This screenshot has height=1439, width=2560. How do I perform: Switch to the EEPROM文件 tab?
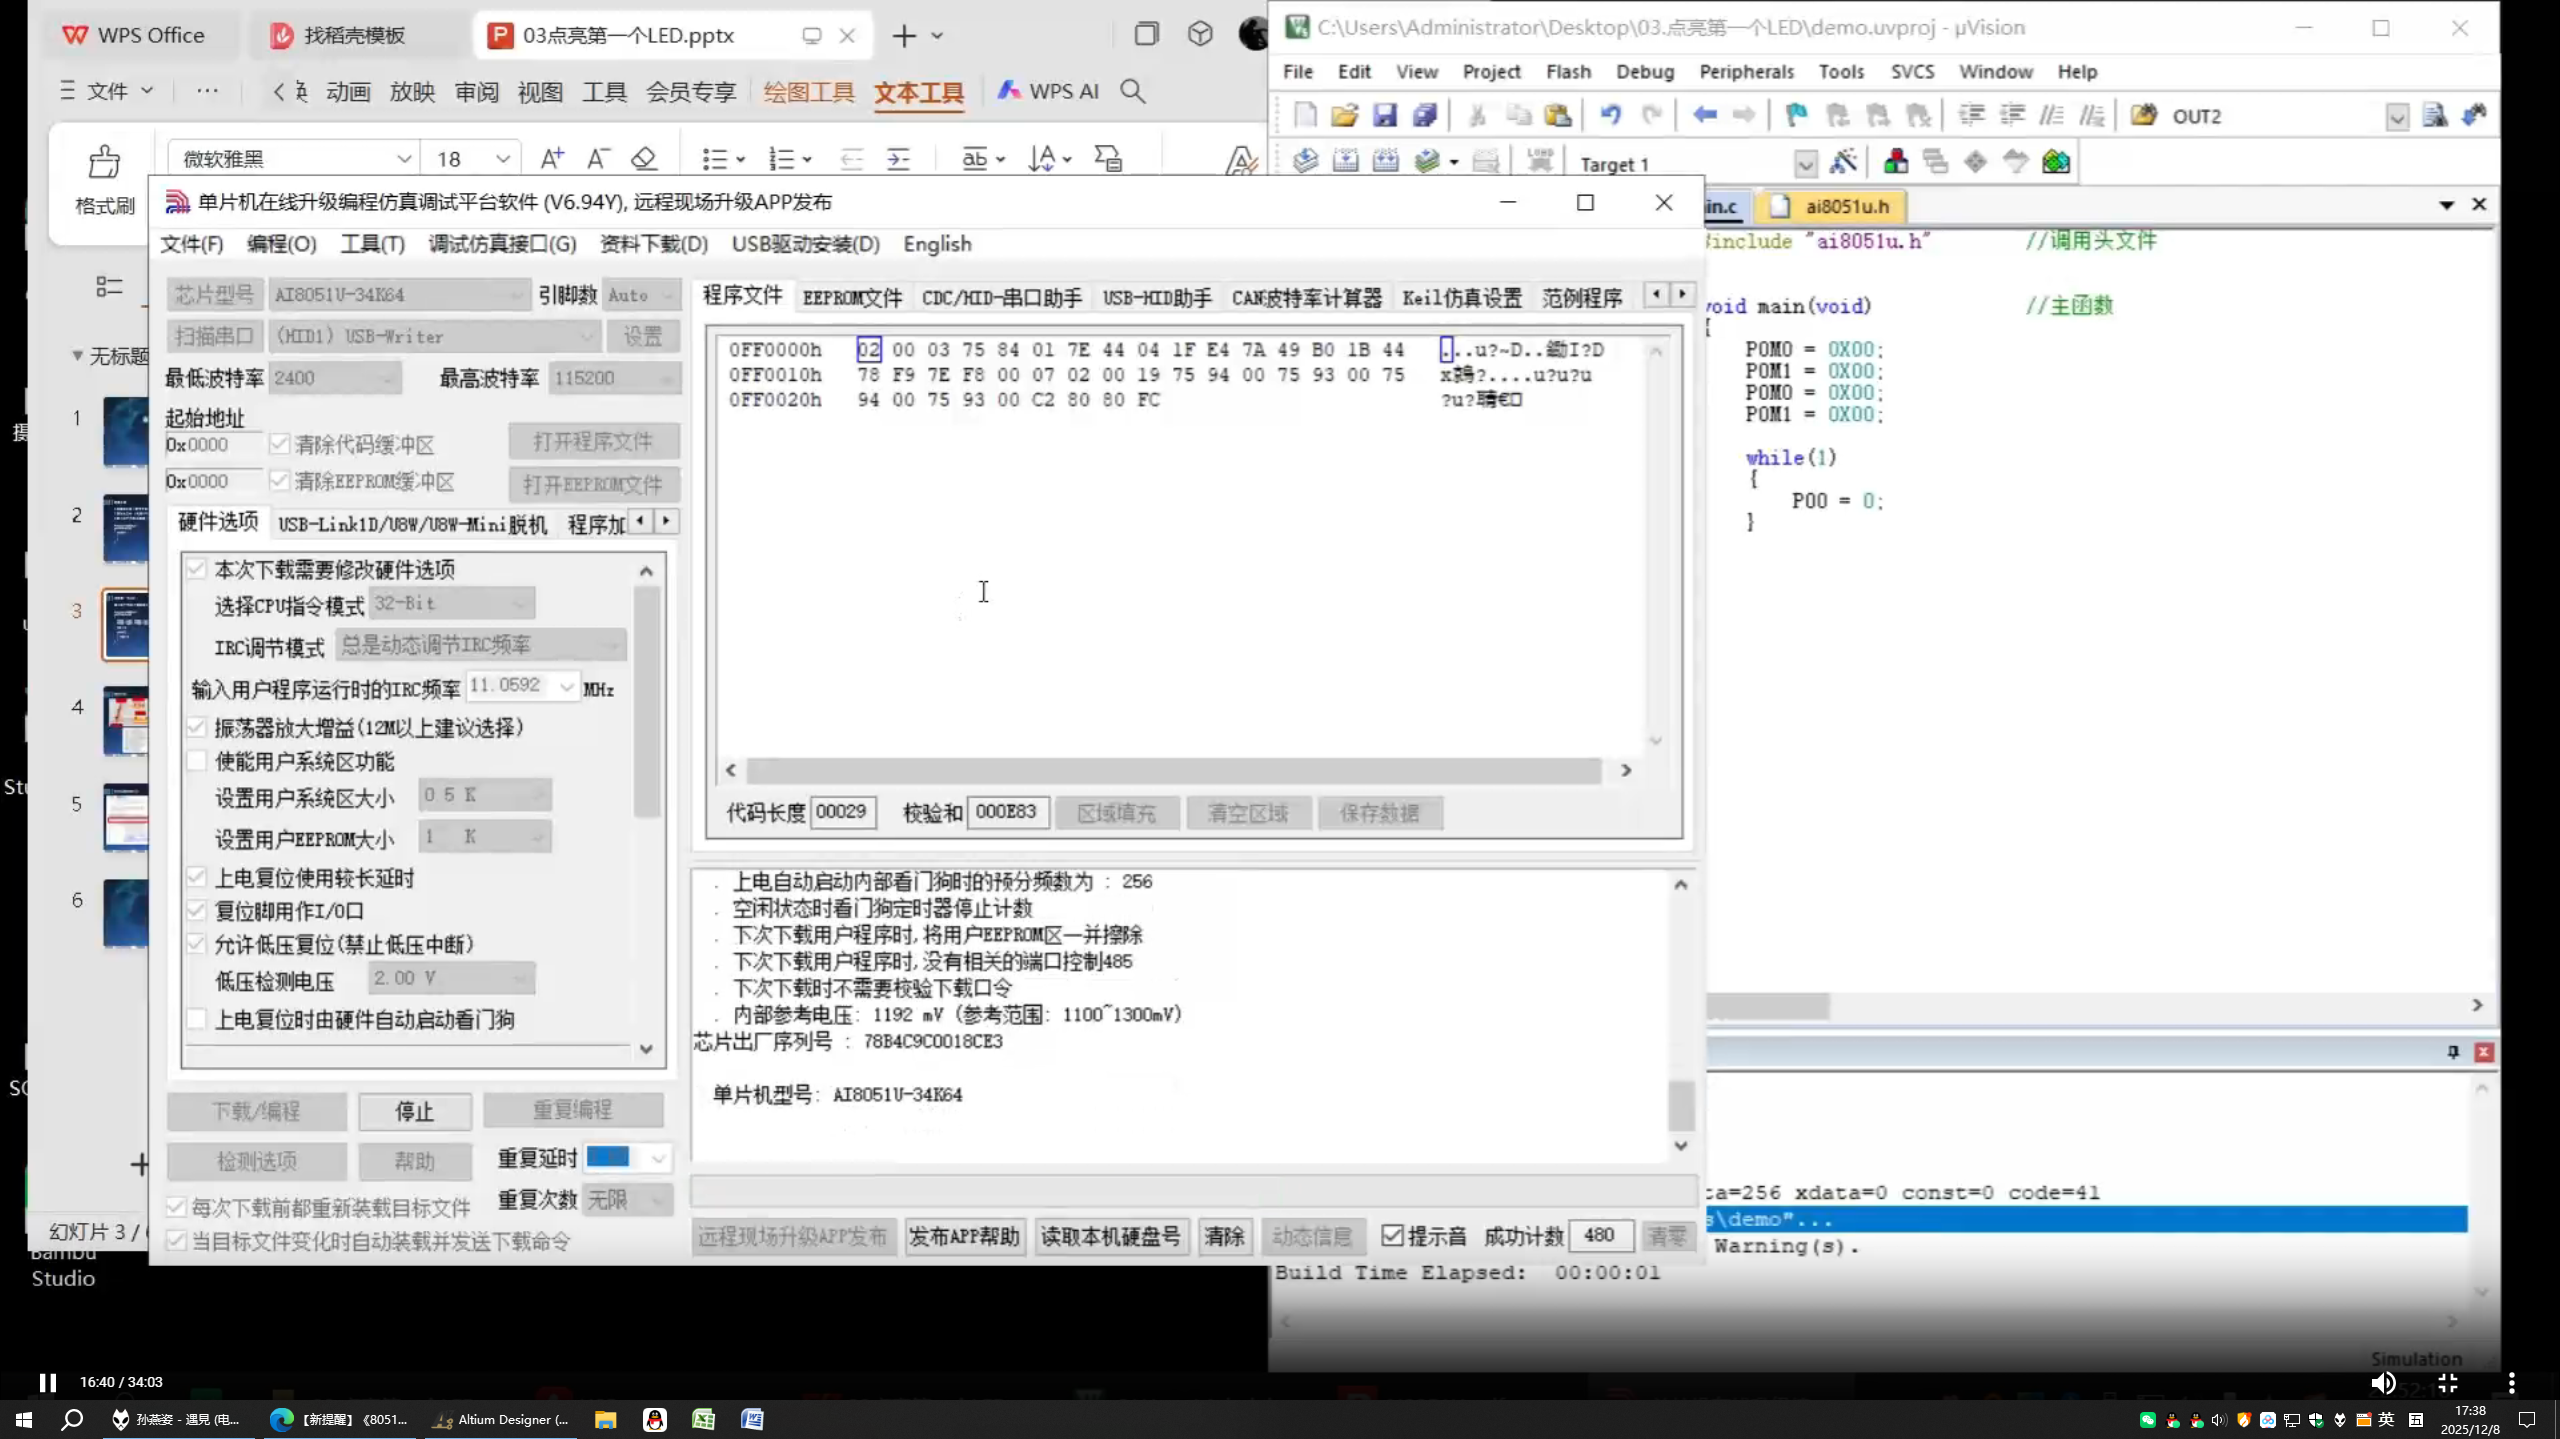point(852,297)
